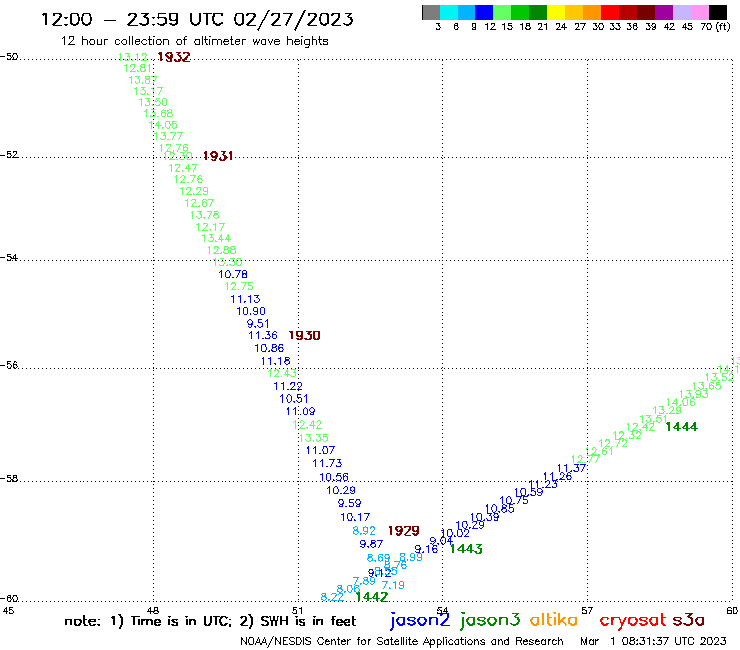Click the jason2 satellite legend label

(420, 620)
